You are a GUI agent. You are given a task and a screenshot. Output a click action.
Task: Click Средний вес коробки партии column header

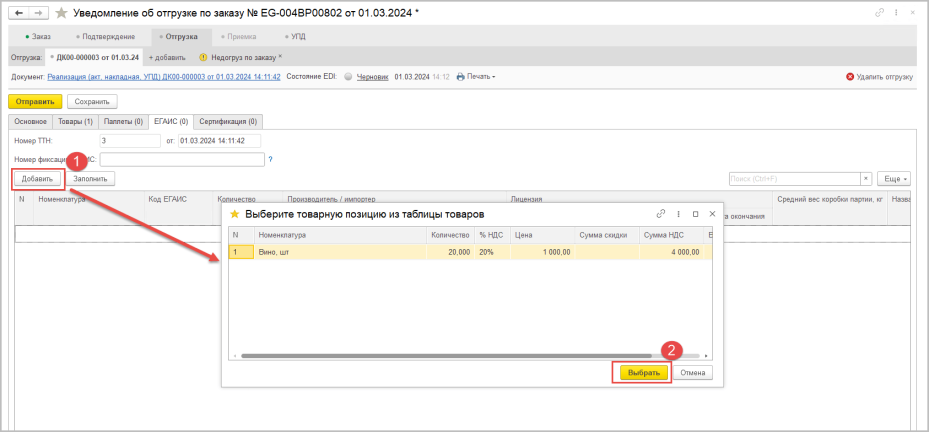click(829, 200)
